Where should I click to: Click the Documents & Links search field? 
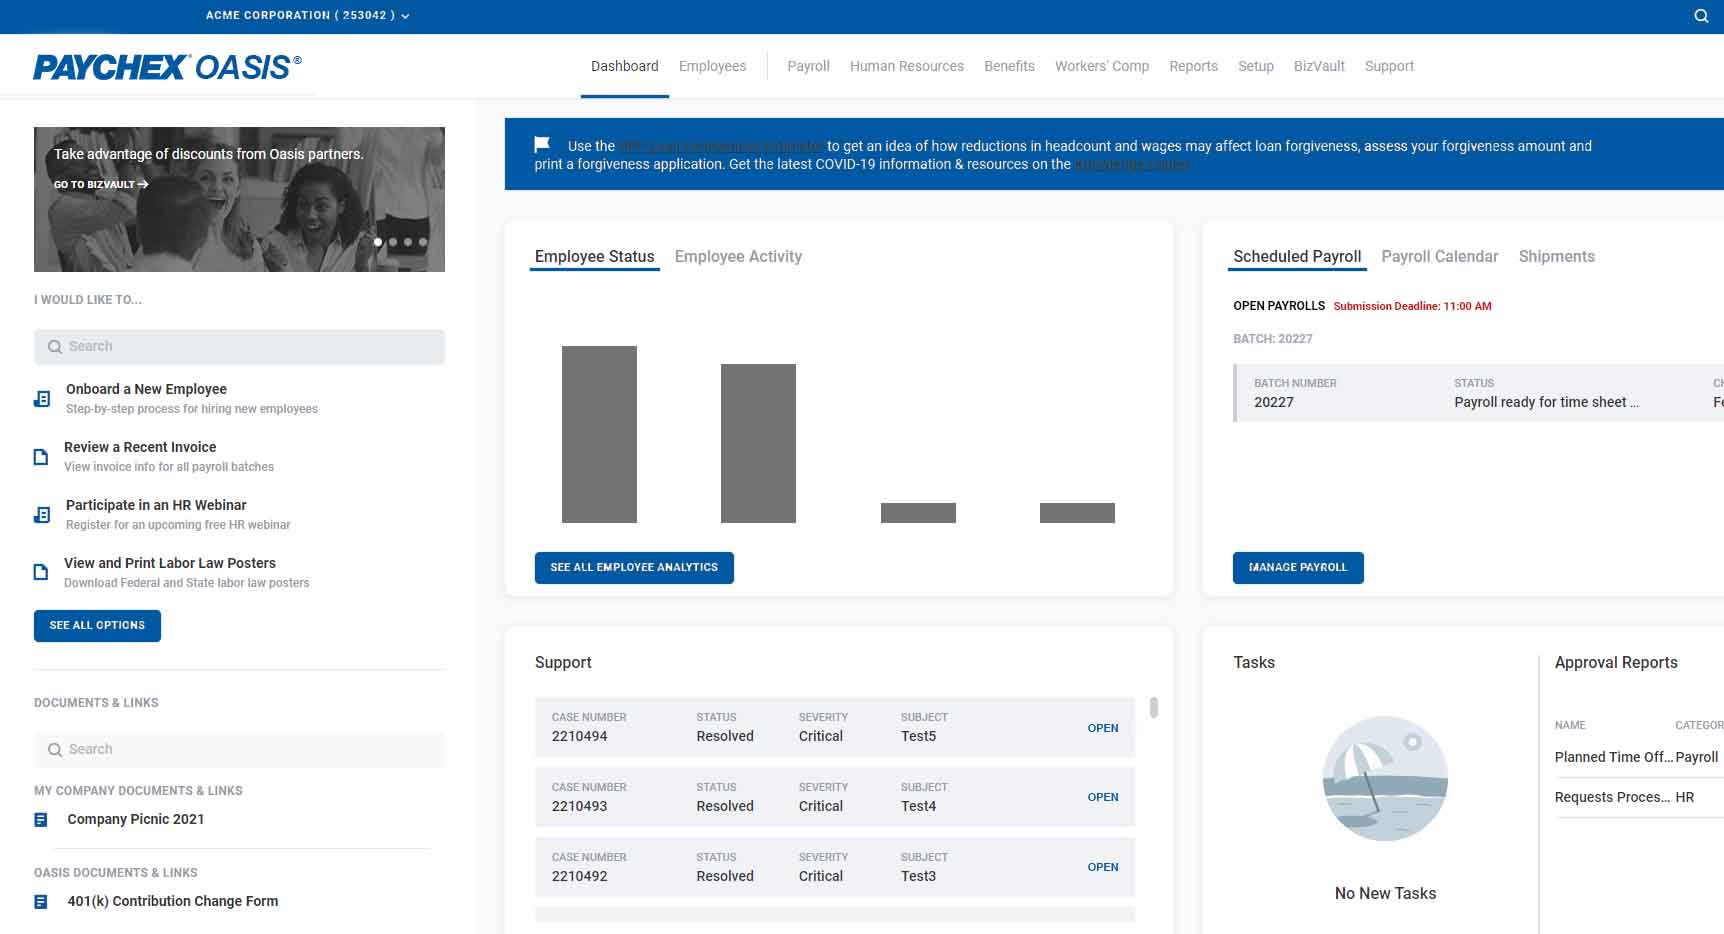pos(240,750)
